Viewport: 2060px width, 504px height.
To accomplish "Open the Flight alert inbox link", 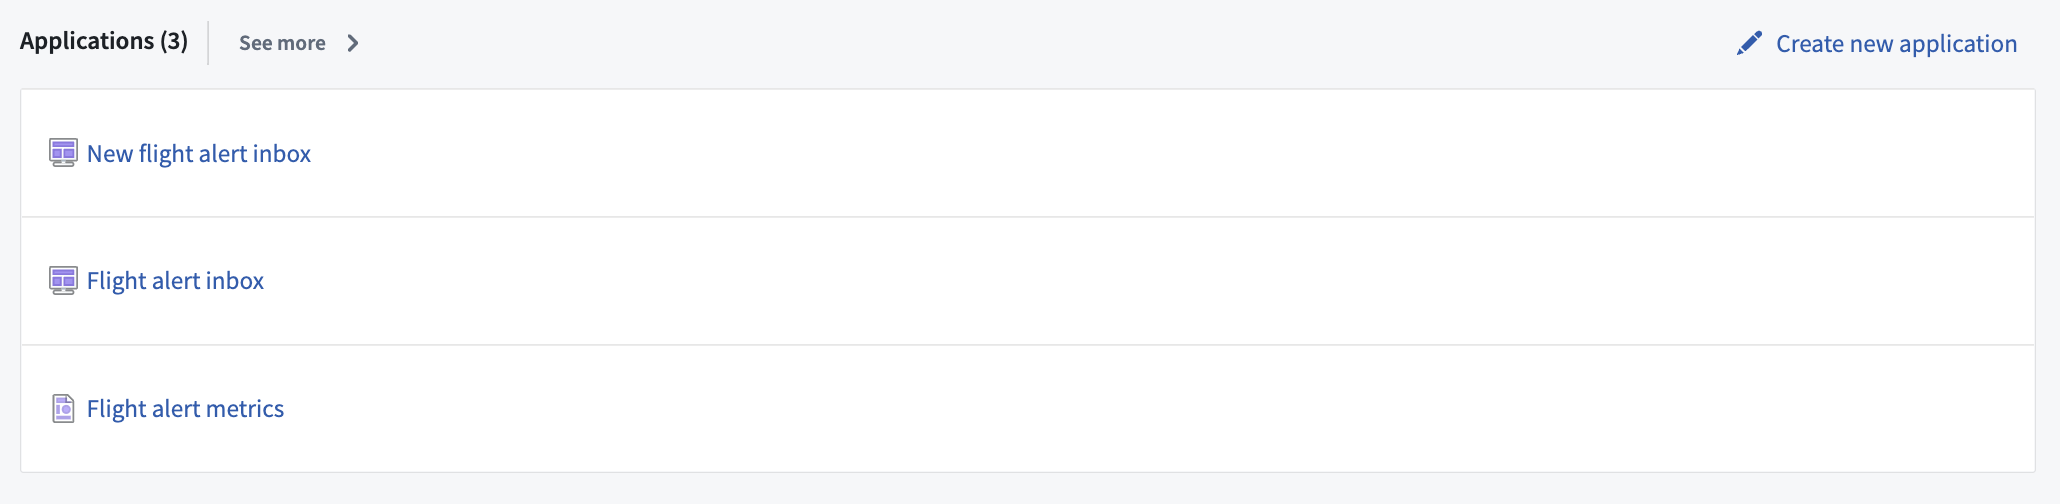I will click(x=175, y=281).
